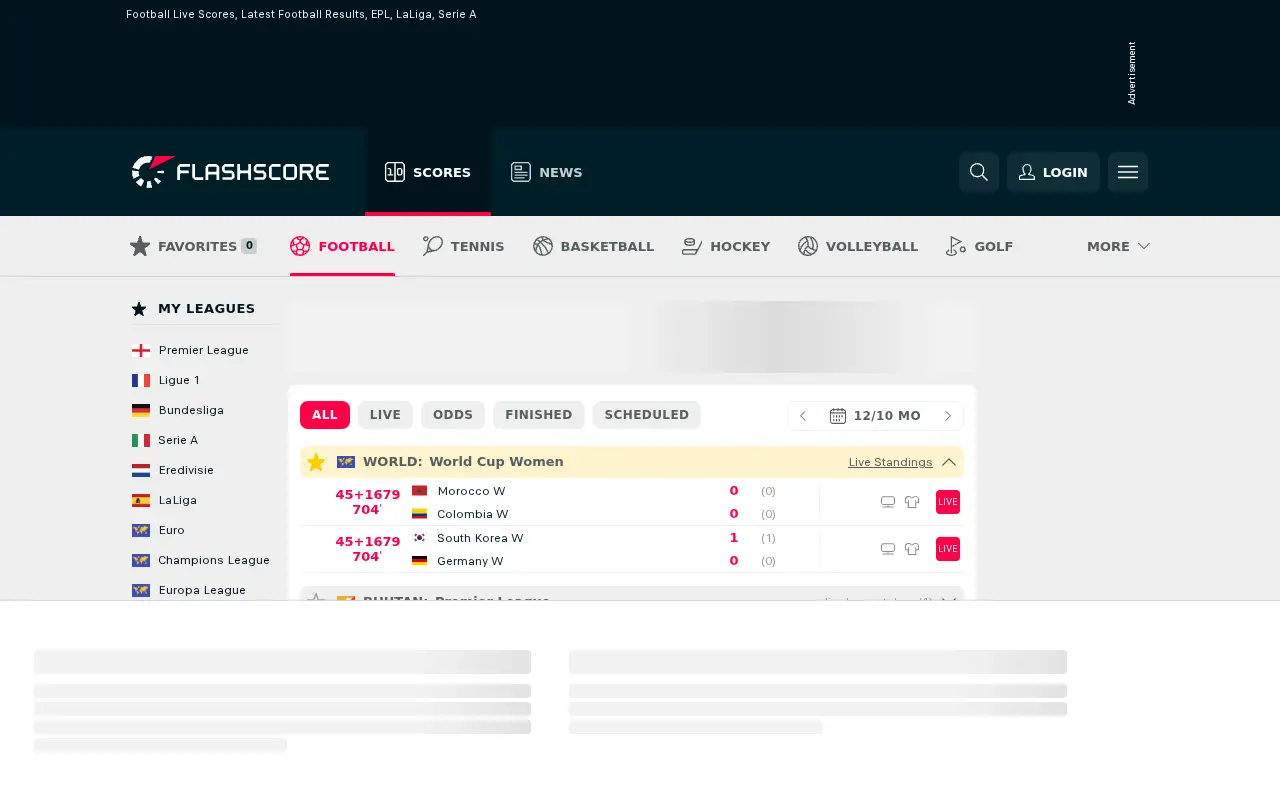Go to previous day arrow
Screen dimensions: 1280x800
point(803,416)
